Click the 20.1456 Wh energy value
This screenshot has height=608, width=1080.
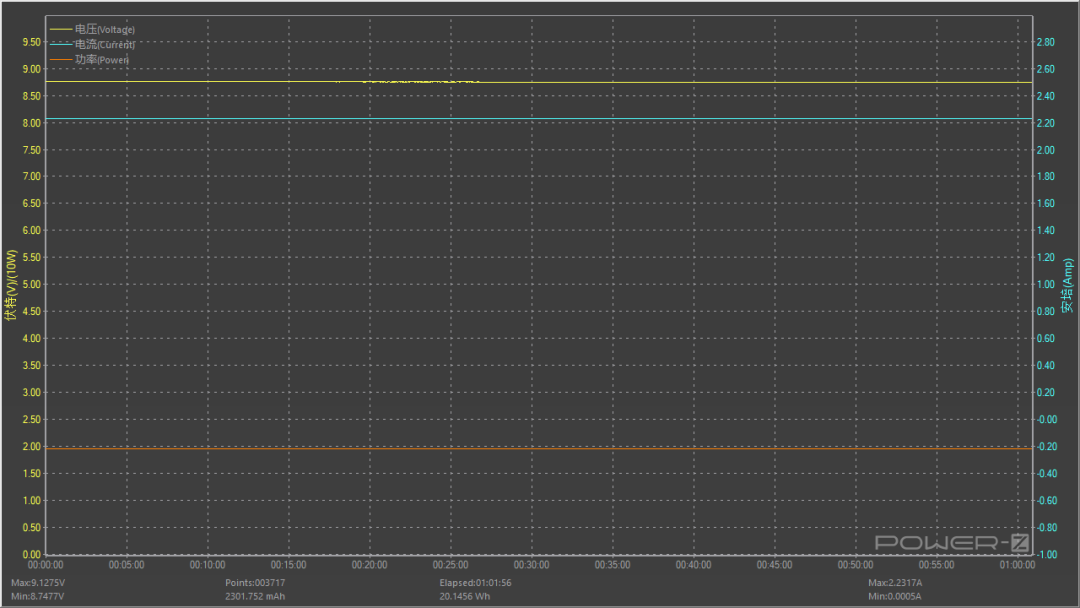click(465, 596)
